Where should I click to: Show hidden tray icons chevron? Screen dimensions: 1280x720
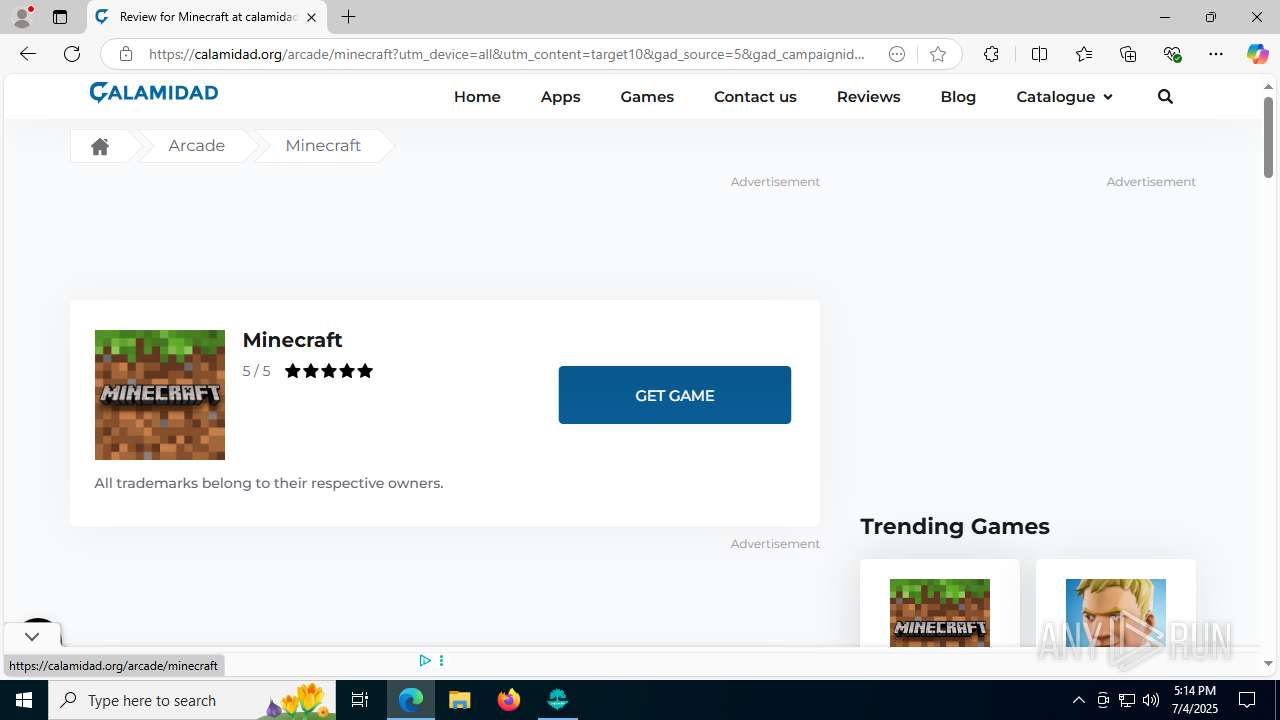(1078, 700)
